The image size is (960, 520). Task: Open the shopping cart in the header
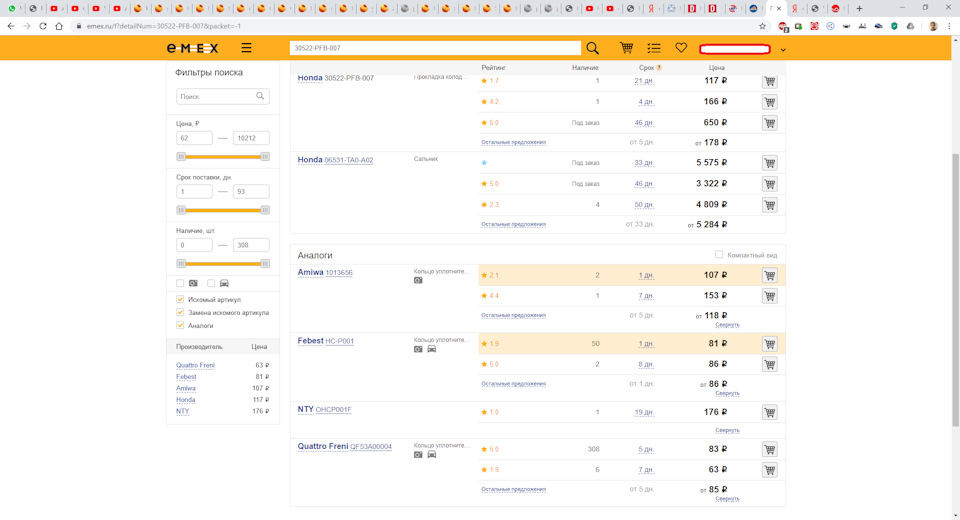click(x=626, y=48)
